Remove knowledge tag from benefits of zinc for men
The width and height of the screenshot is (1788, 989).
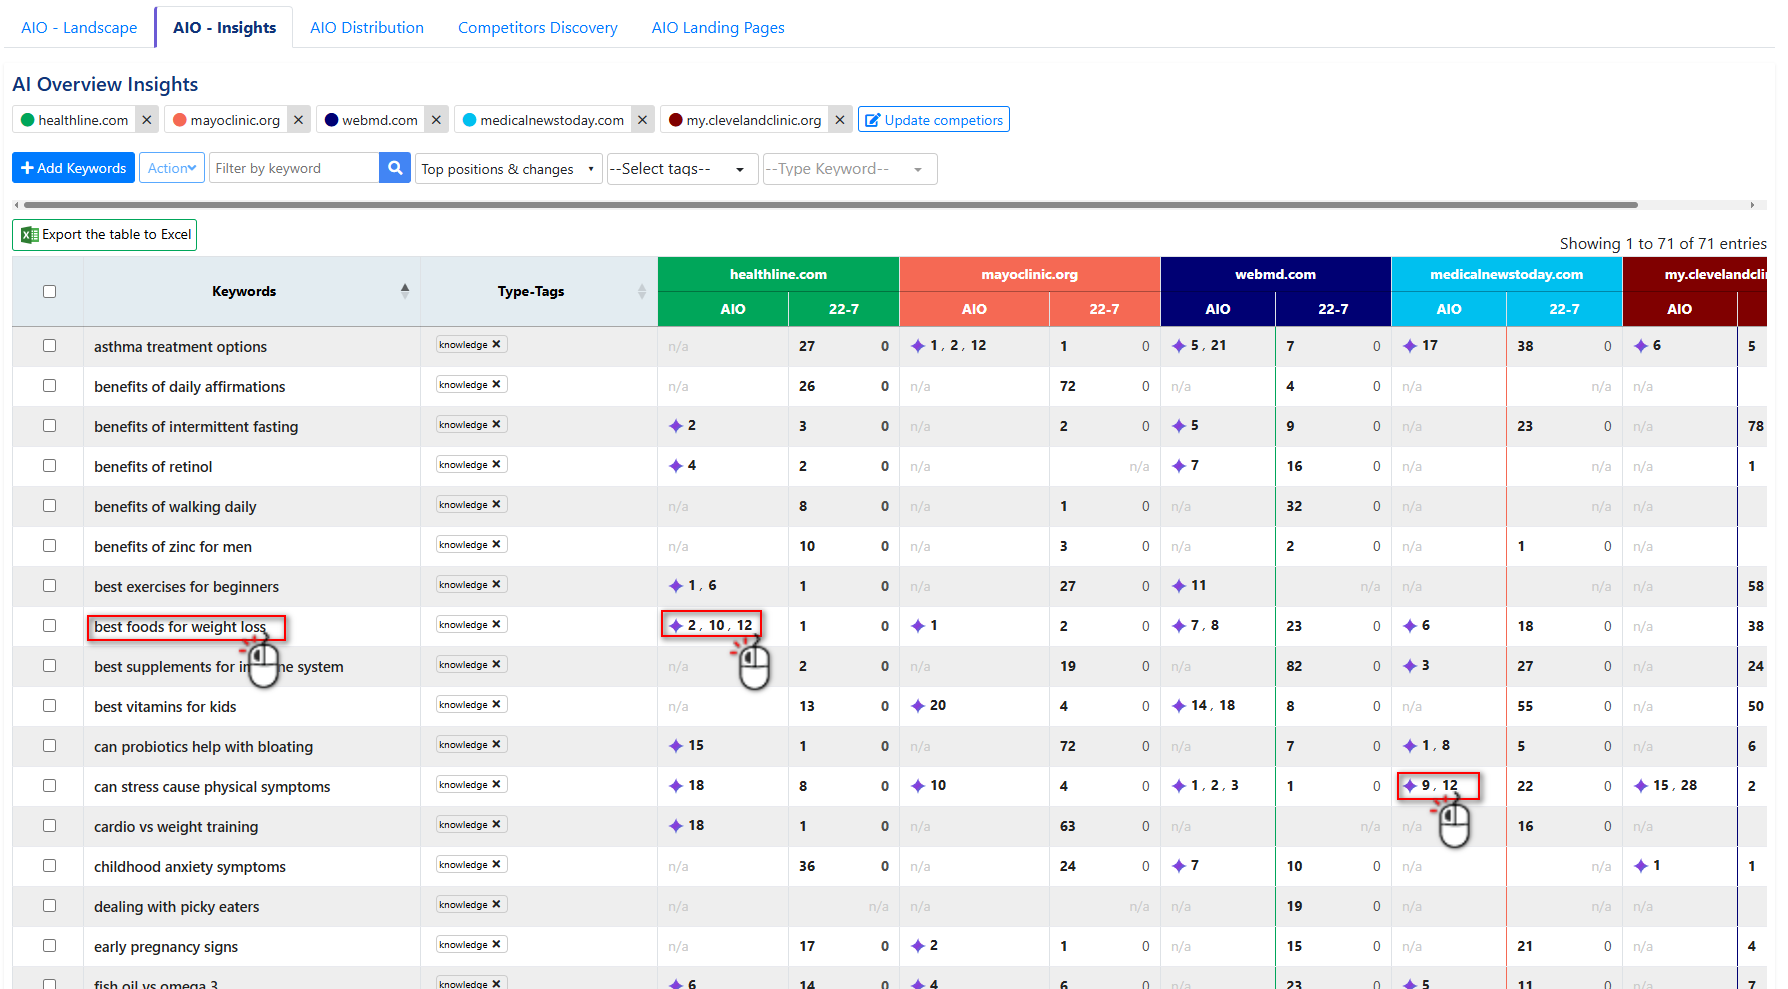[496, 544]
